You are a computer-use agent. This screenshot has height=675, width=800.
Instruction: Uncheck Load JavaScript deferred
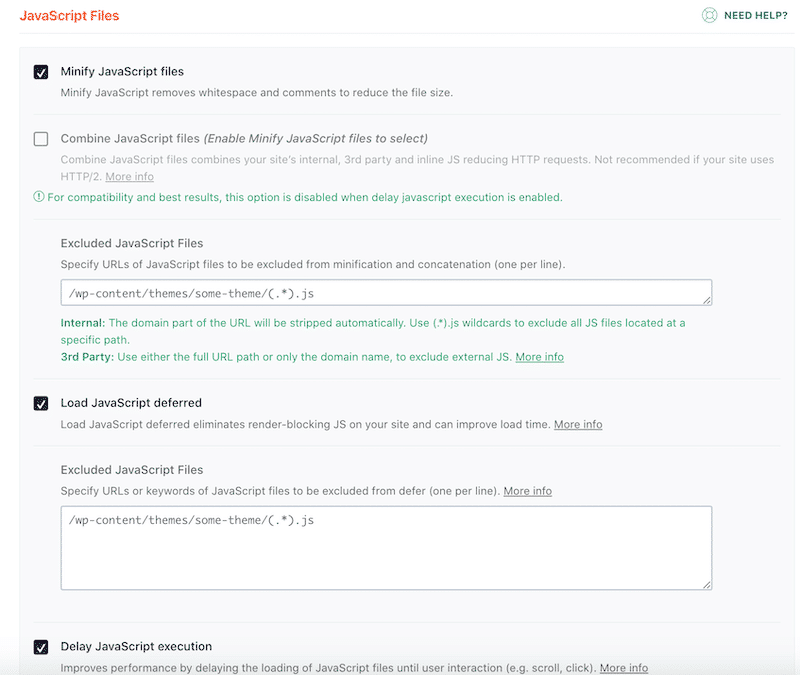tap(40, 402)
